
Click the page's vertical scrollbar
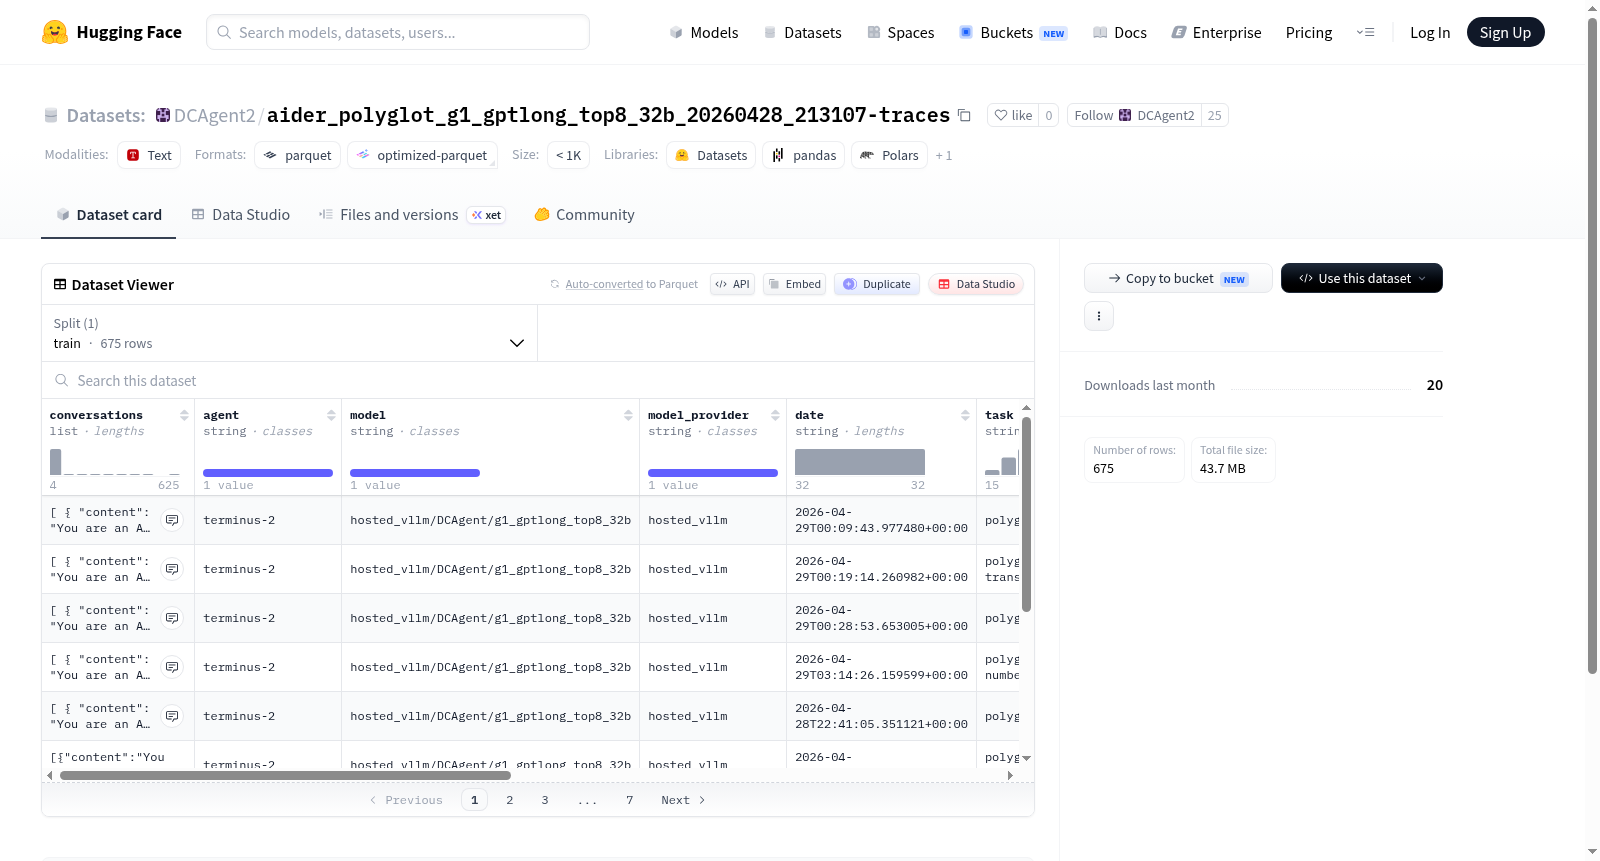coord(1592,345)
